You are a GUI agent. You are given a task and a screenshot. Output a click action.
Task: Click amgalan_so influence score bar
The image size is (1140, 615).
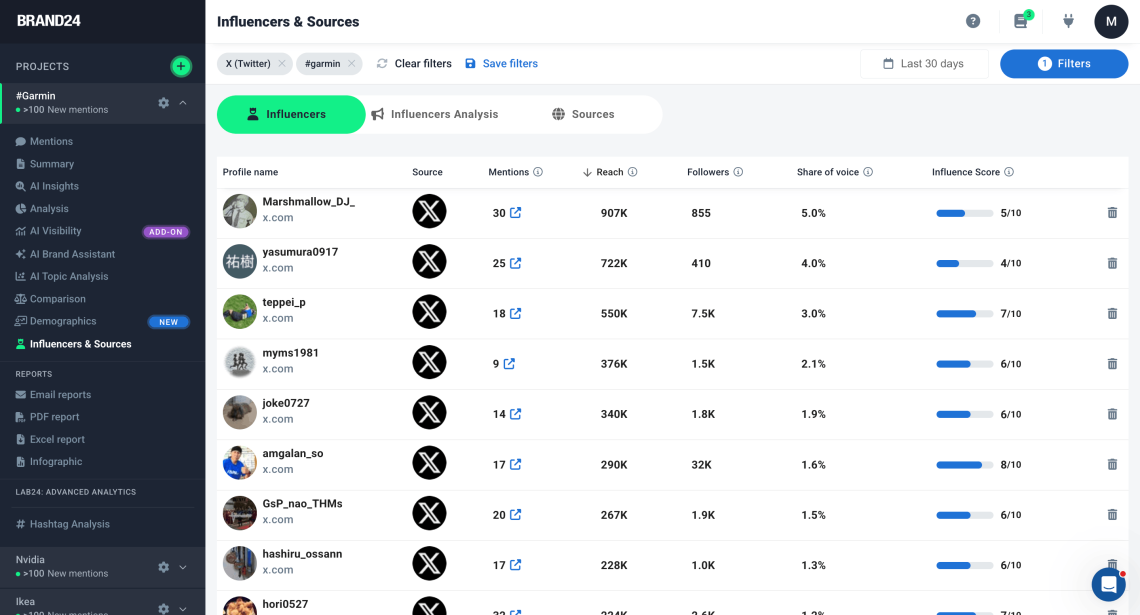point(958,465)
